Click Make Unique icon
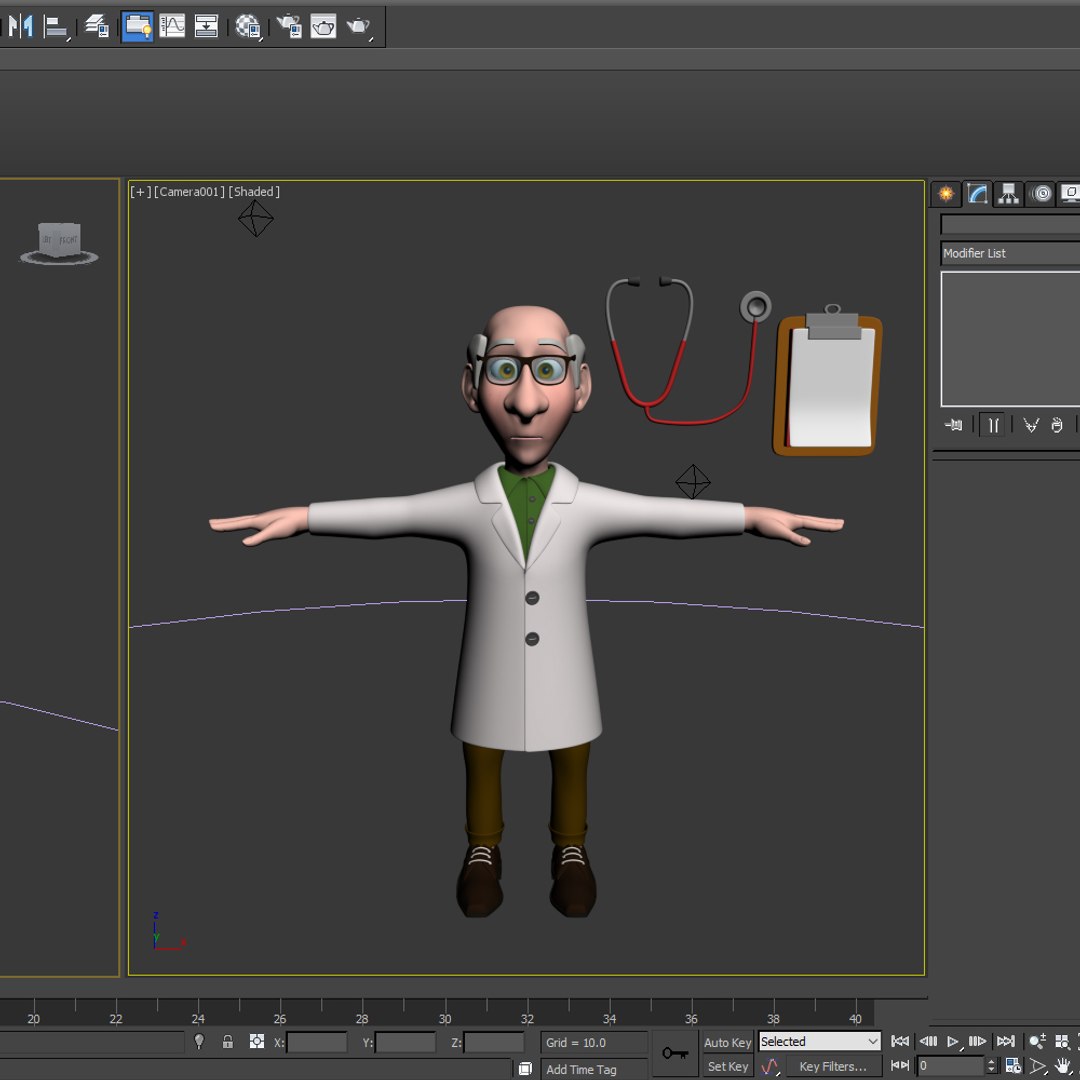The width and height of the screenshot is (1080, 1080). click(1030, 425)
